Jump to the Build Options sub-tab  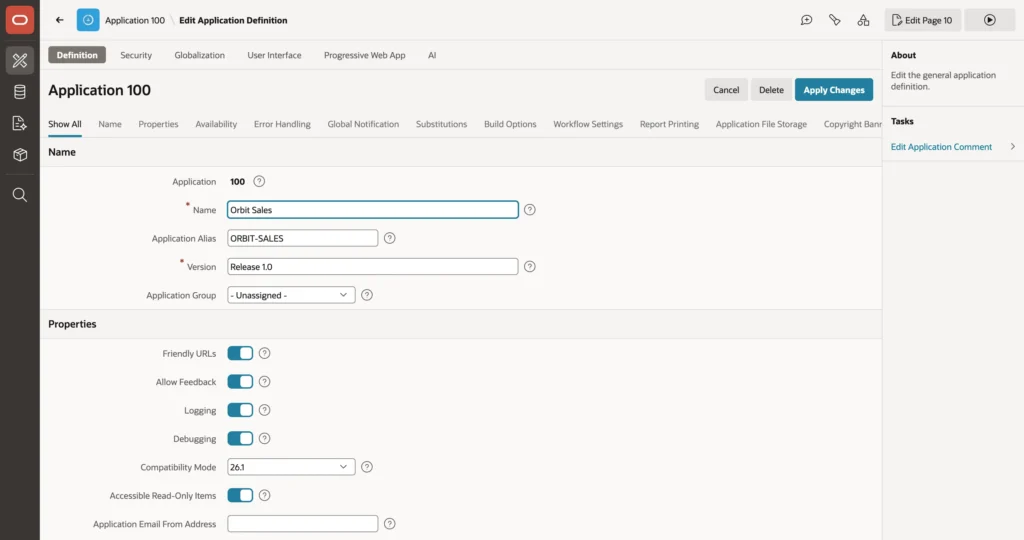pos(510,124)
